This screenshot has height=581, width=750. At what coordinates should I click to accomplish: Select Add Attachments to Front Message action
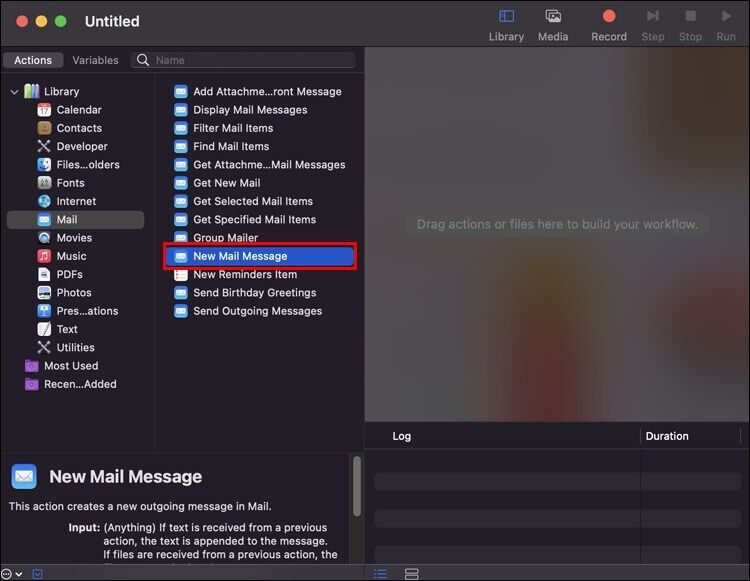pos(260,91)
